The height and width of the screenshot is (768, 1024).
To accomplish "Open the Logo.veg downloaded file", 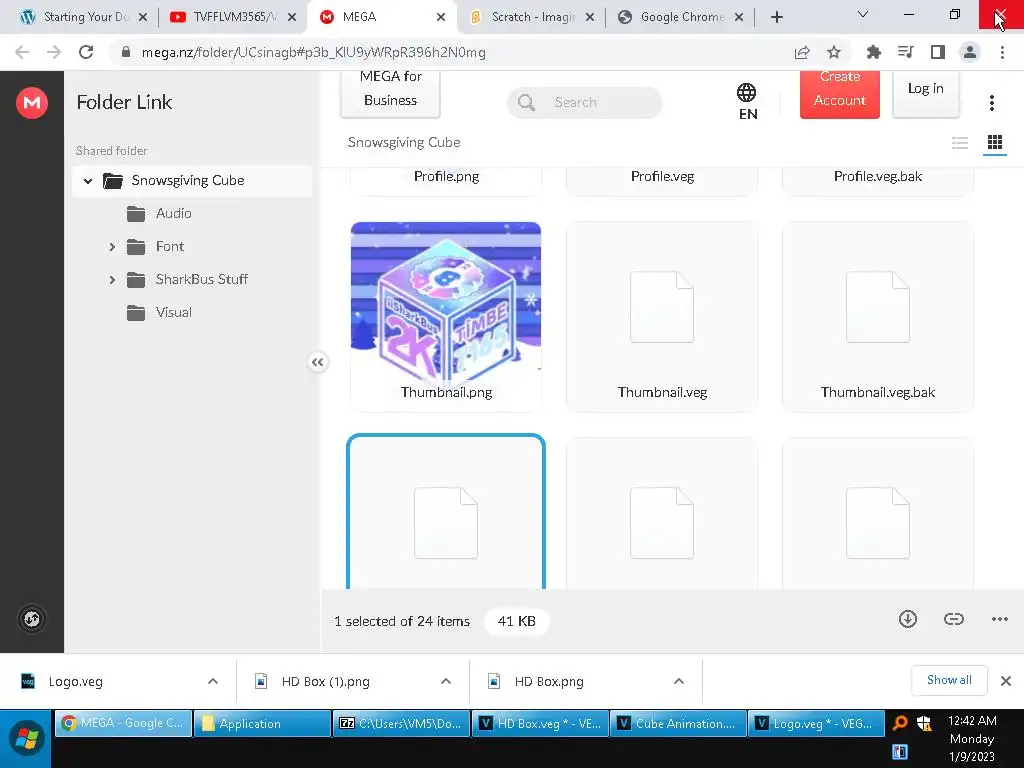I will 75,681.
